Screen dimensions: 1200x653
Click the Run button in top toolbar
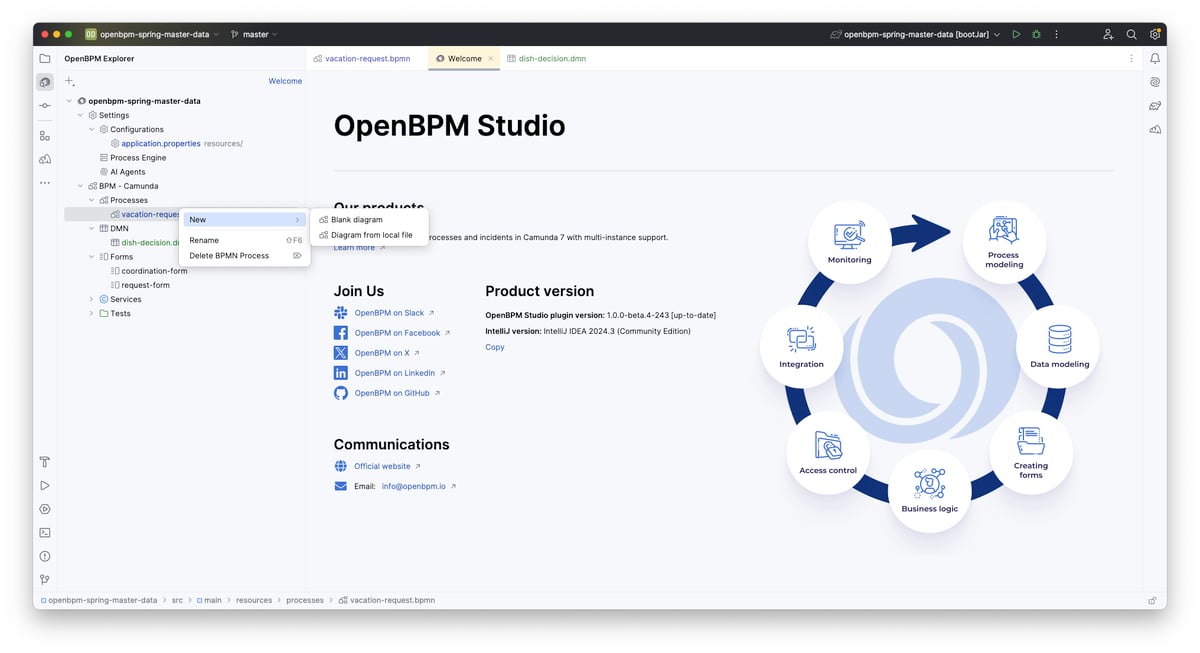click(1016, 34)
